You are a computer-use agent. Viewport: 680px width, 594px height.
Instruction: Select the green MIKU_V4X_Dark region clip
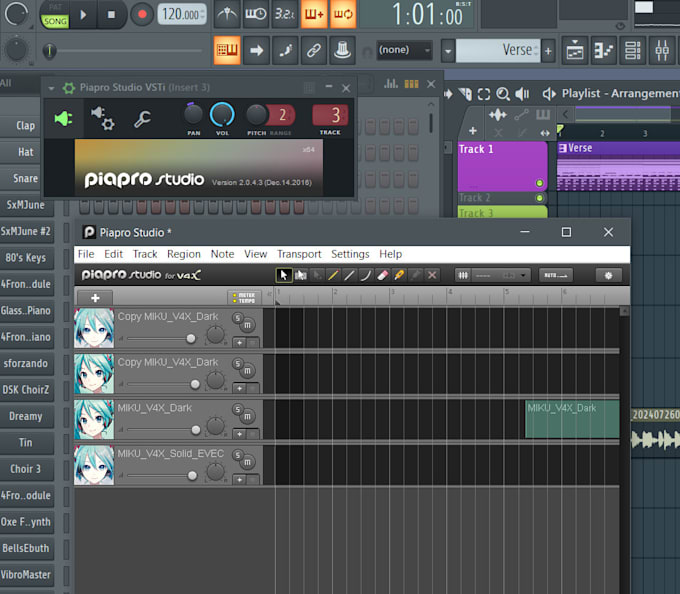(x=572, y=419)
